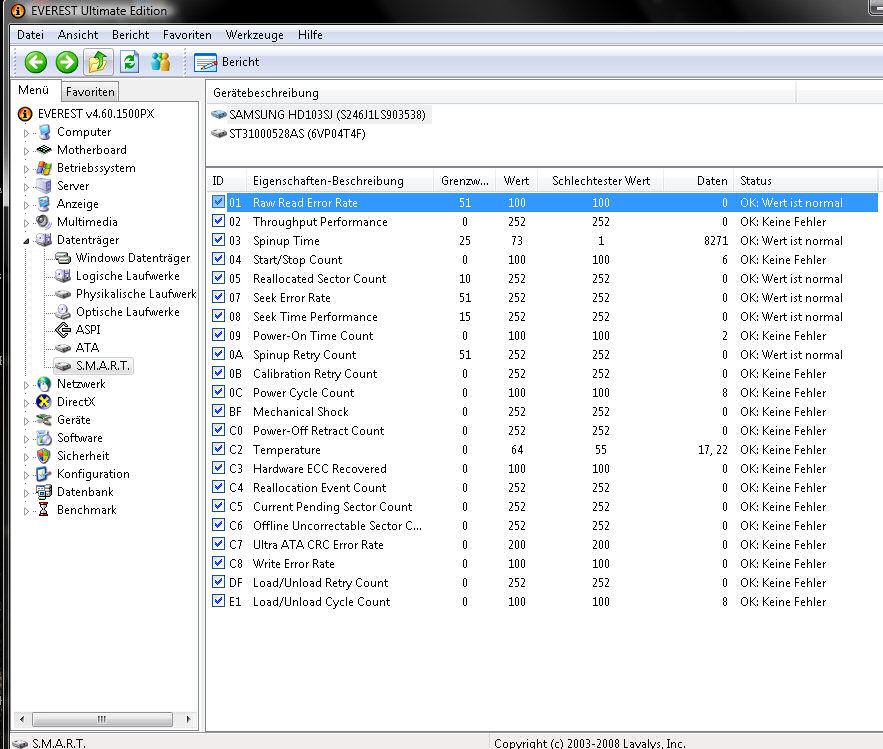Screen dimensions: 883x749
Task: Expand the Software tree node
Action: [x=26, y=439]
